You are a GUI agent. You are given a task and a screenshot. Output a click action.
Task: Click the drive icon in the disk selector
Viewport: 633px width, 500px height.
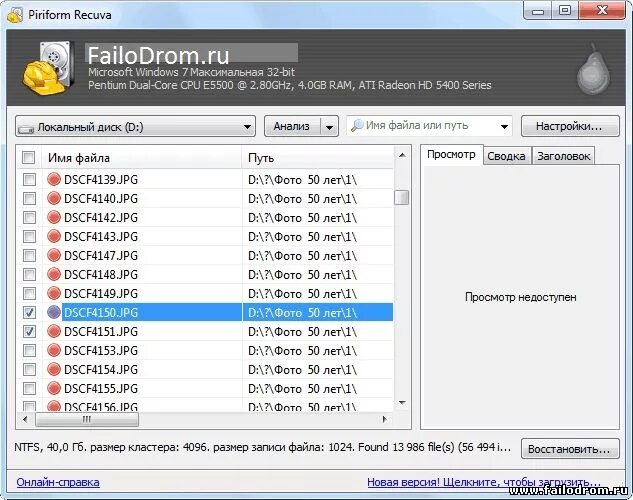[26, 129]
